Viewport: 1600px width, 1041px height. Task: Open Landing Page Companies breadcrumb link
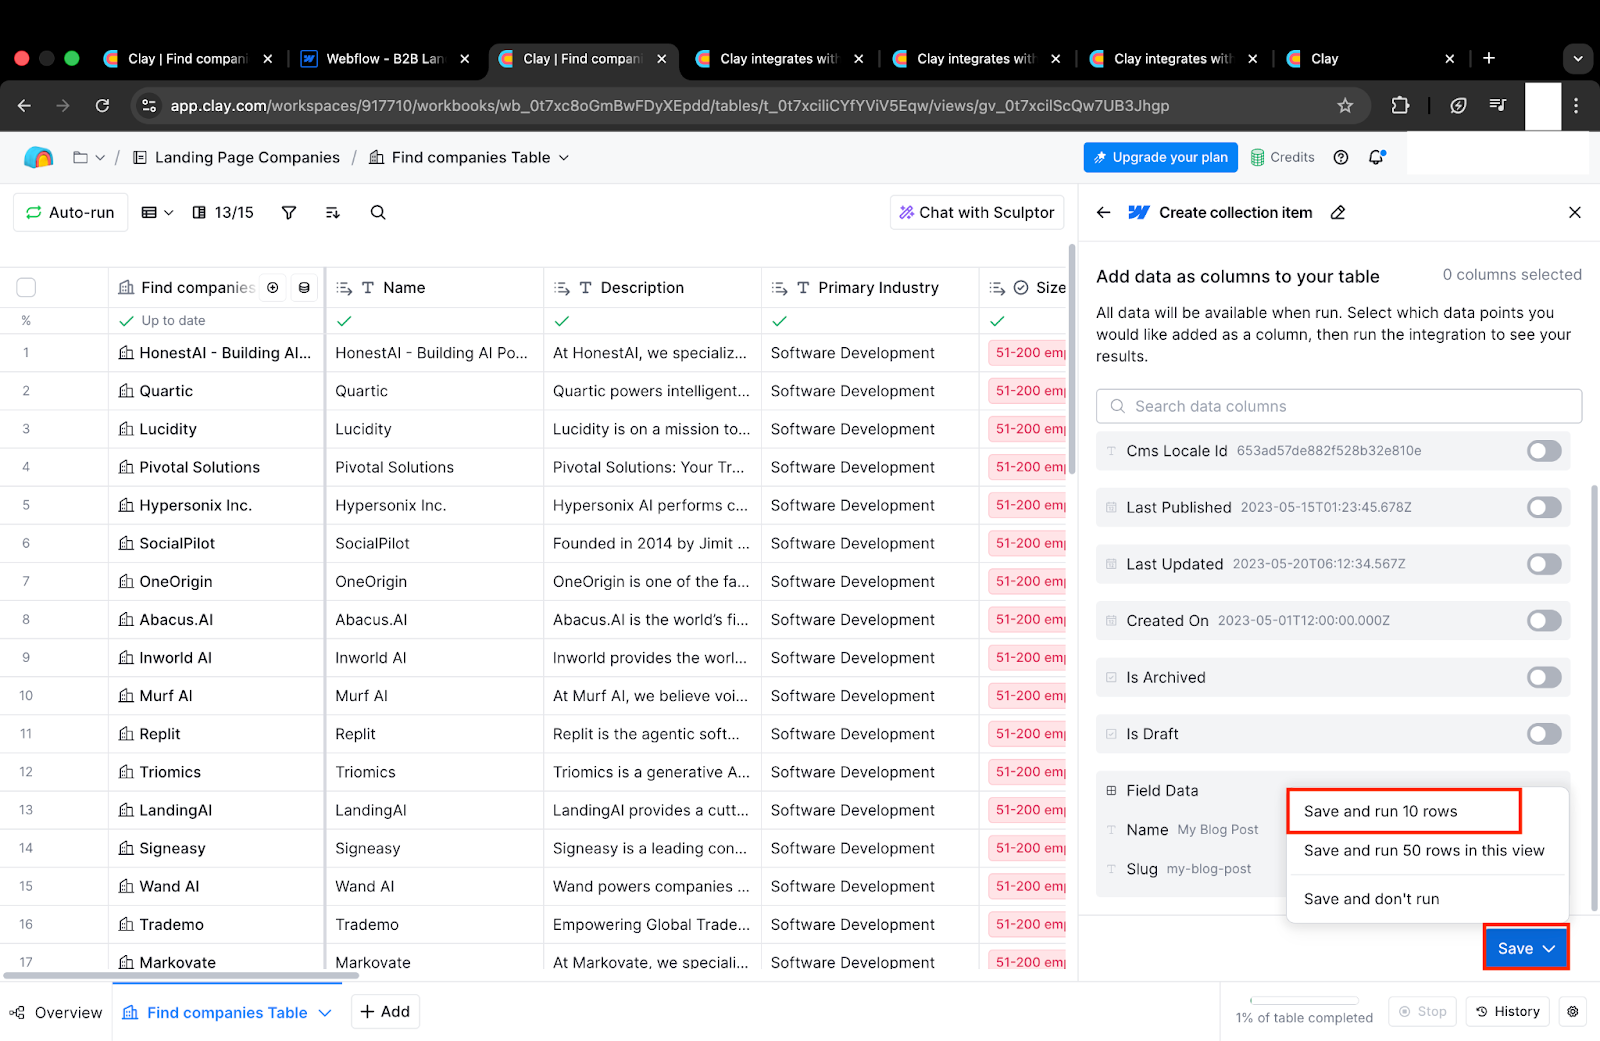click(237, 157)
